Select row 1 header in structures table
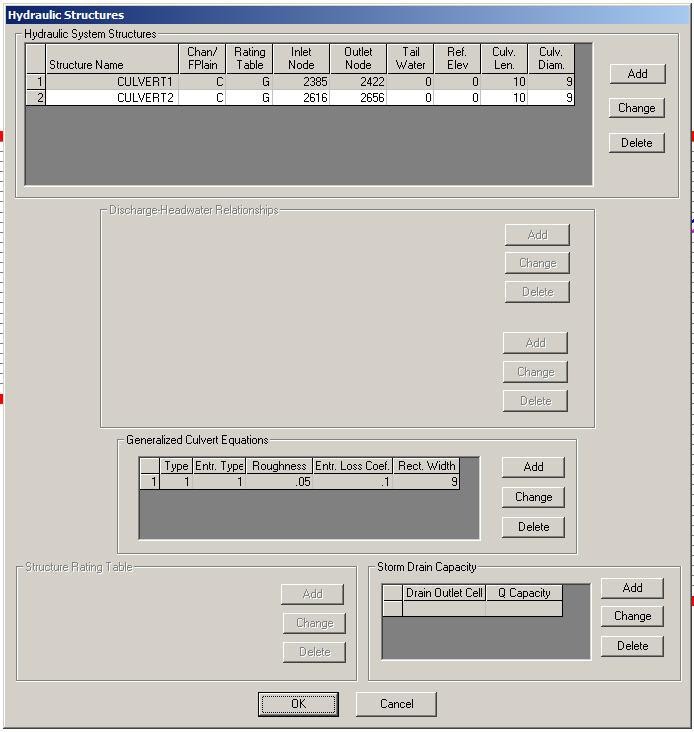Viewport: 694px width, 732px height. (36, 82)
